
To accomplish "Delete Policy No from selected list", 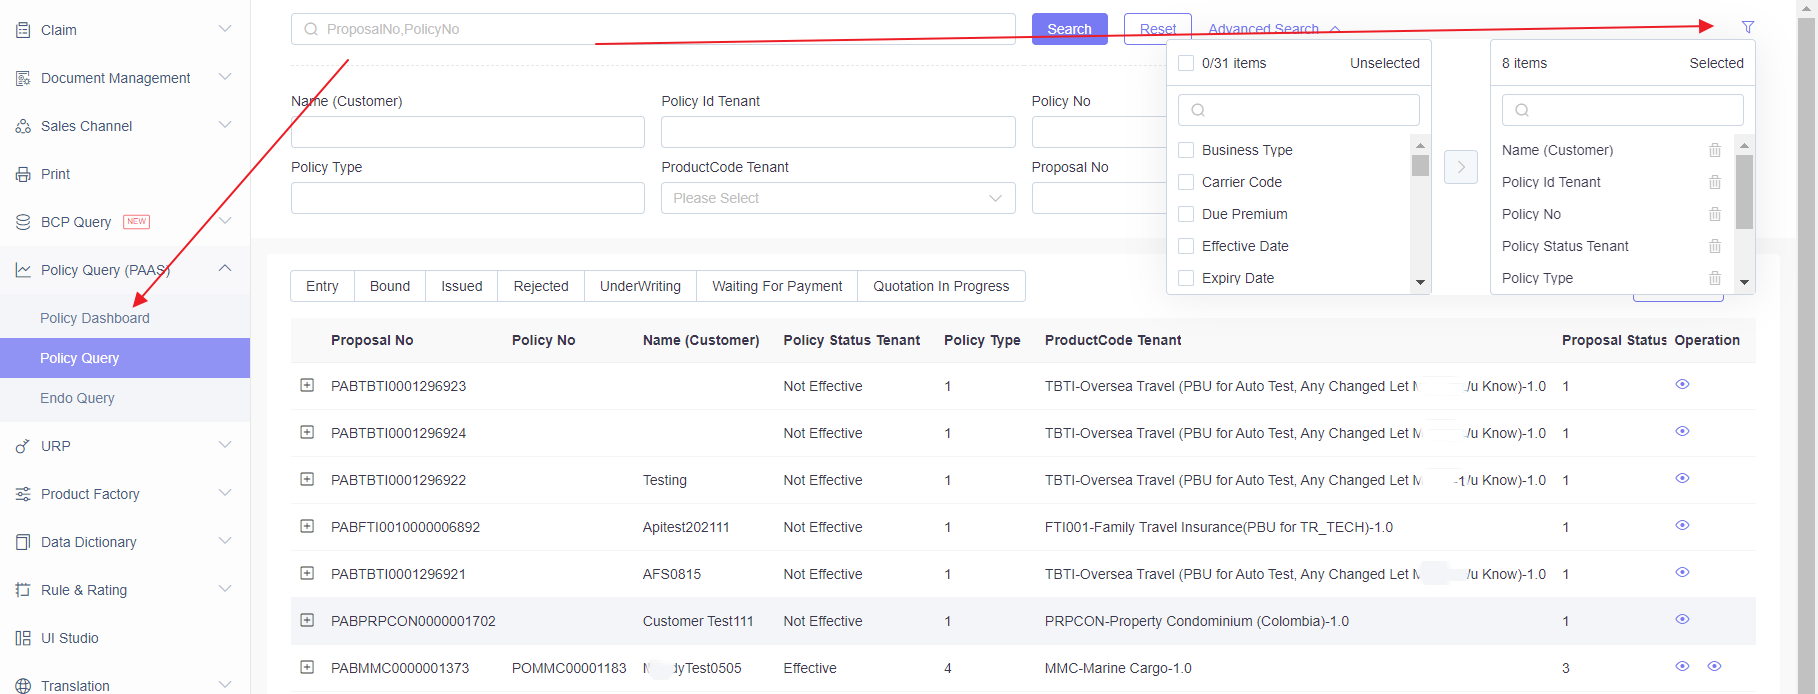I will pos(1714,214).
